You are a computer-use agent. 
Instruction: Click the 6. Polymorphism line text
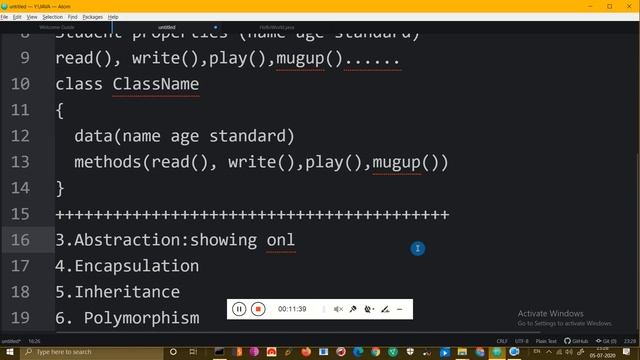[x=127, y=318]
